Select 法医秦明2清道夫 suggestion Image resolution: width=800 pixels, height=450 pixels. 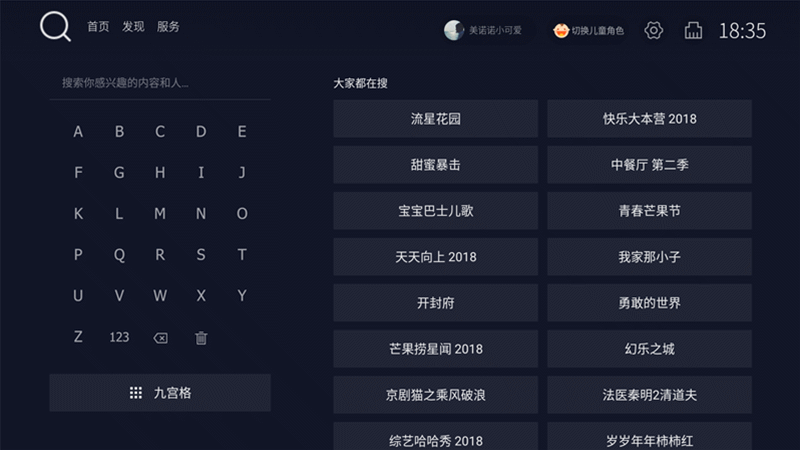pyautogui.click(x=649, y=395)
